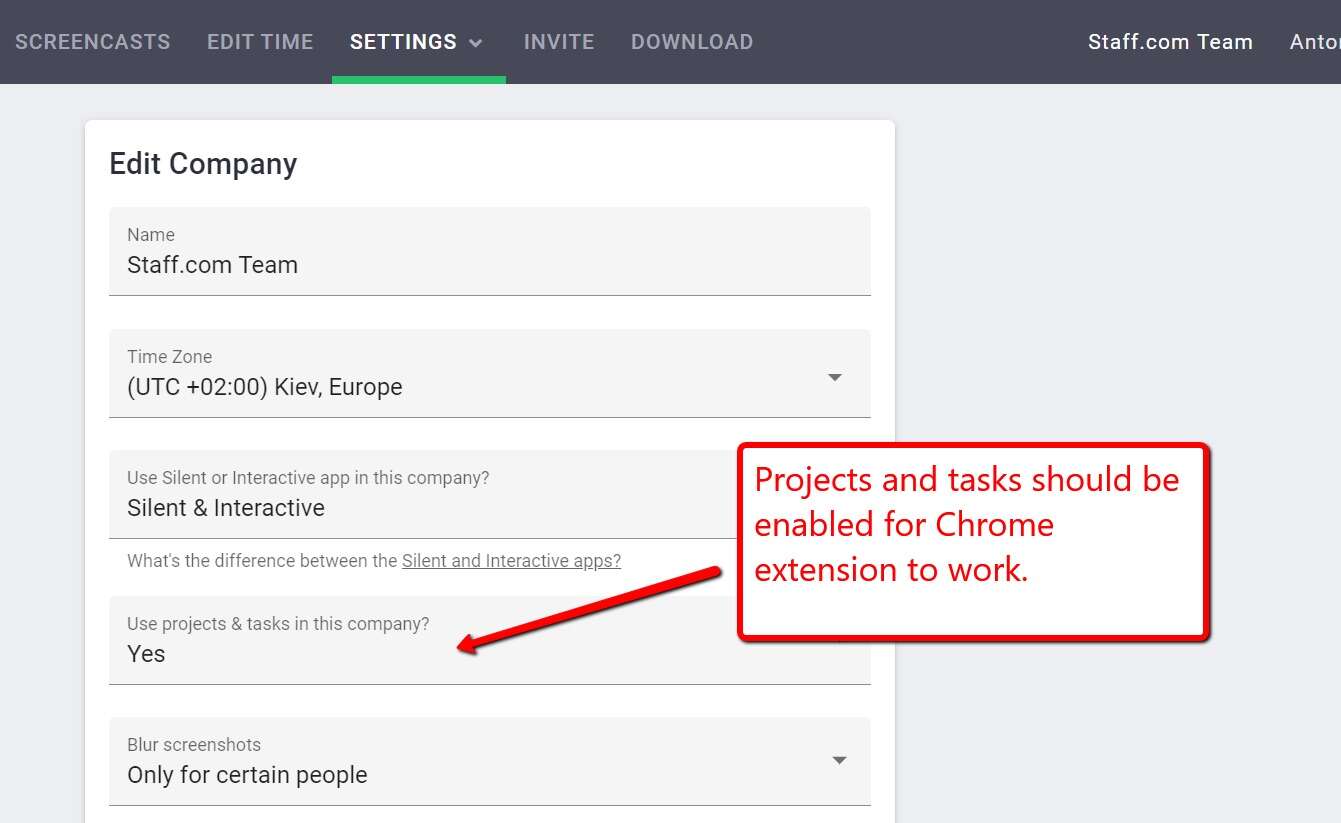Open the EDIT TIME page
The width and height of the screenshot is (1341, 823).
pos(260,42)
